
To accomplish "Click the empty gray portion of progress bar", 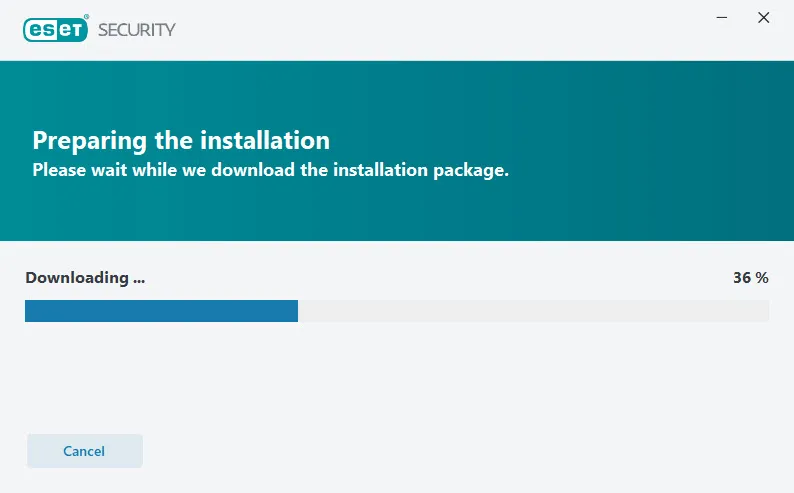I will tap(533, 311).
